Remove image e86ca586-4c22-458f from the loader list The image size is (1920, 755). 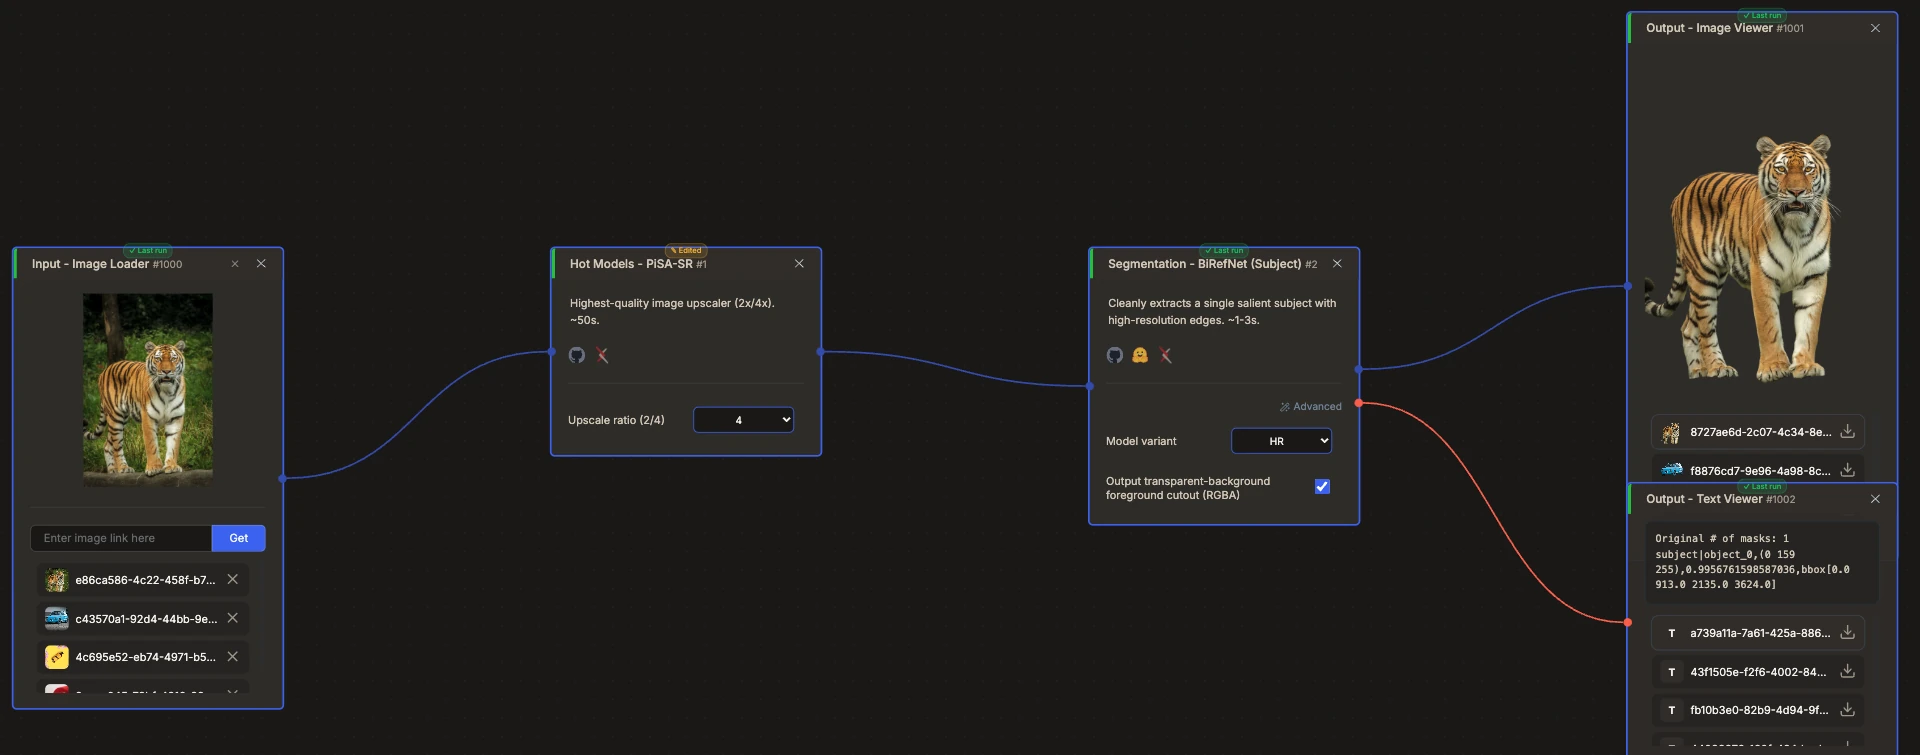tap(233, 579)
